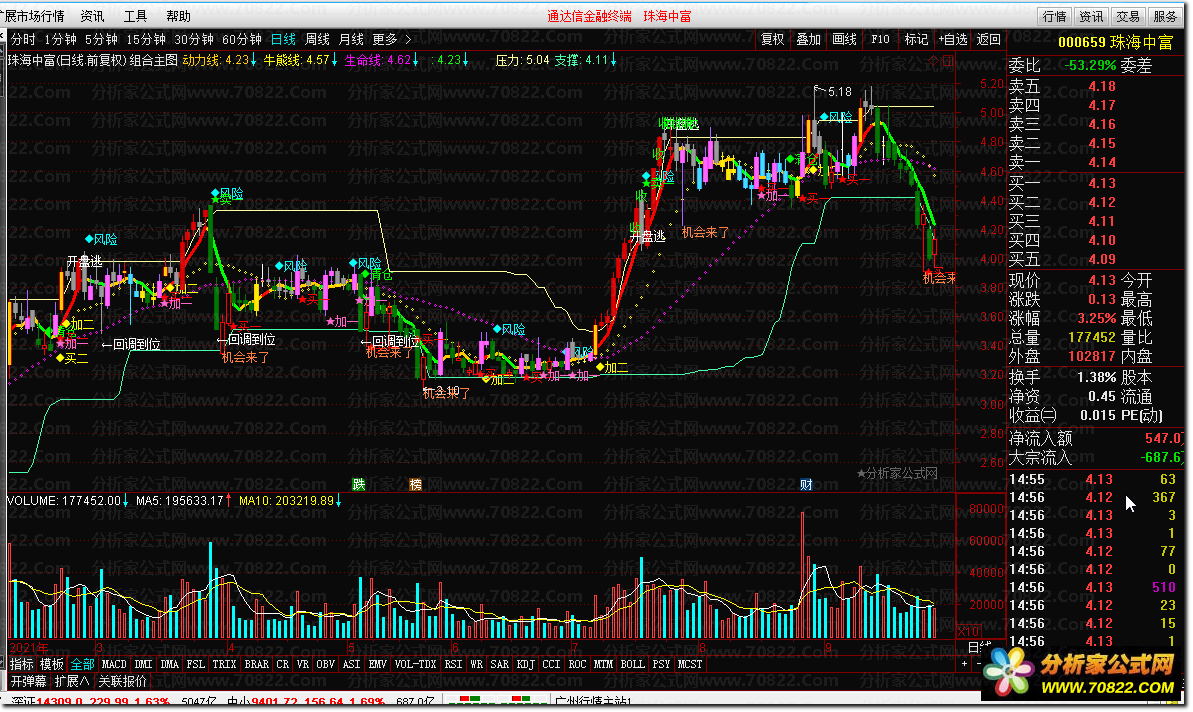Toggle the 开弹幕 bullet-comments button
Viewport: 1193px width, 712px height.
point(29,682)
